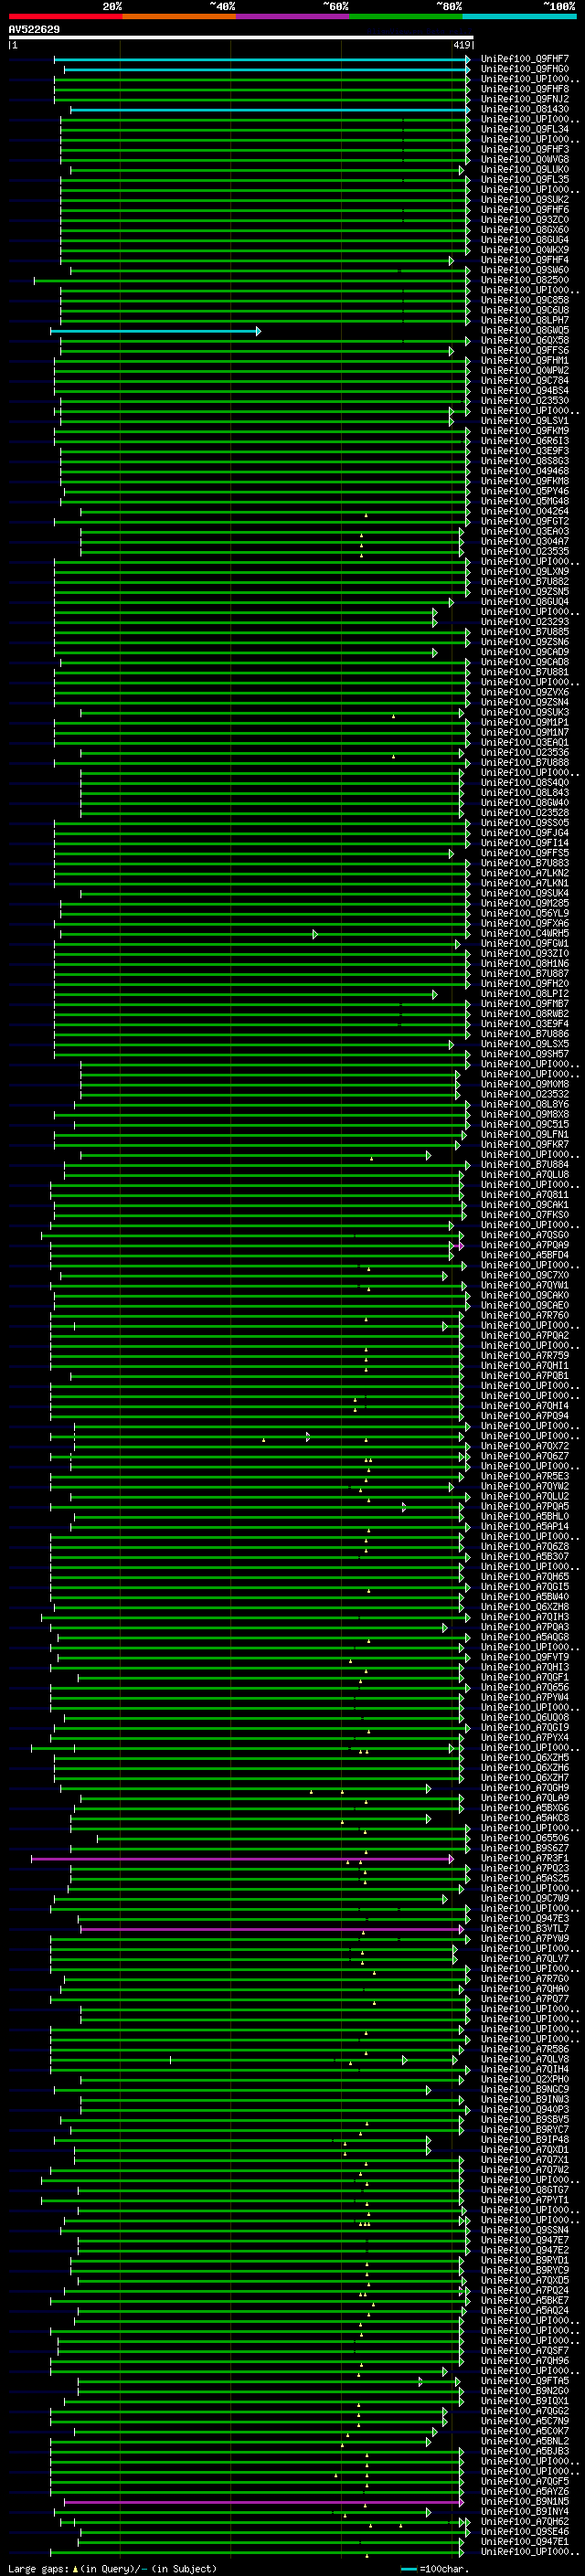Select the UniRef100_Q8GWQ5 hit
The height and width of the screenshot is (2576, 585).
pyautogui.click(x=525, y=330)
